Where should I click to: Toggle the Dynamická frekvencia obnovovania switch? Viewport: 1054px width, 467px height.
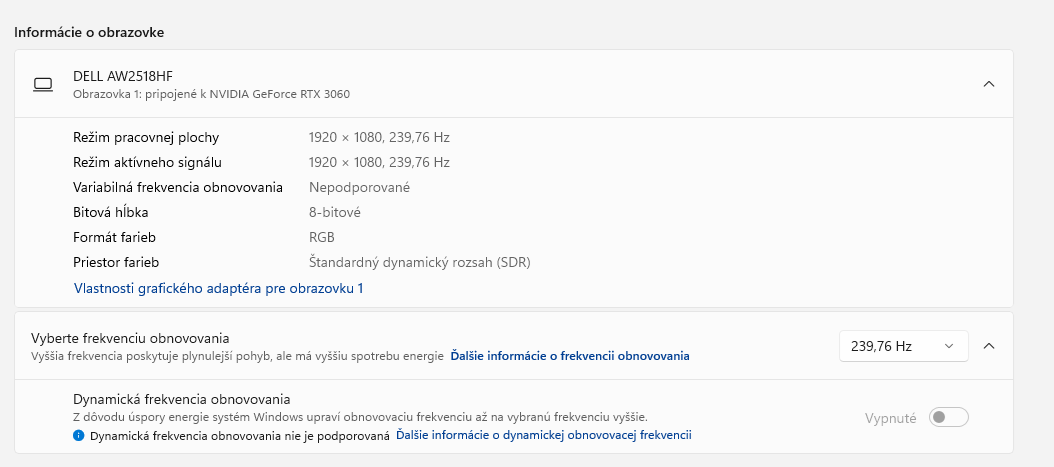(948, 418)
